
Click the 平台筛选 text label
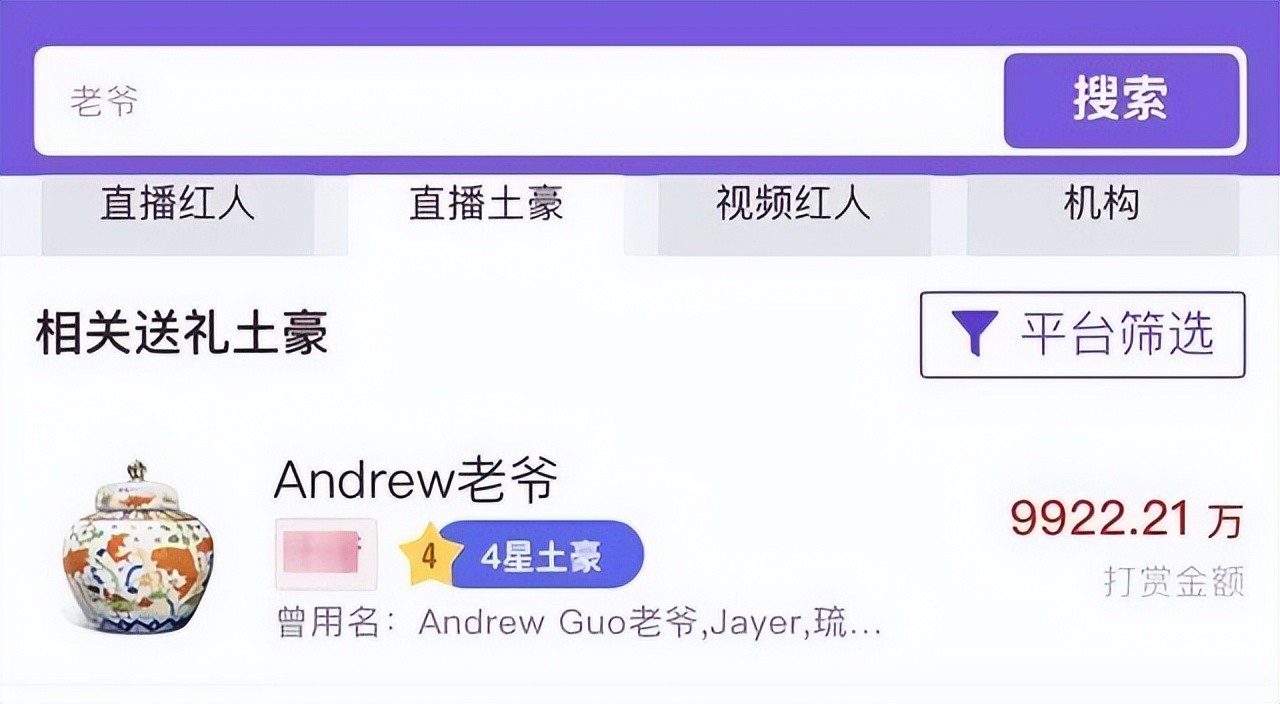coord(1117,334)
